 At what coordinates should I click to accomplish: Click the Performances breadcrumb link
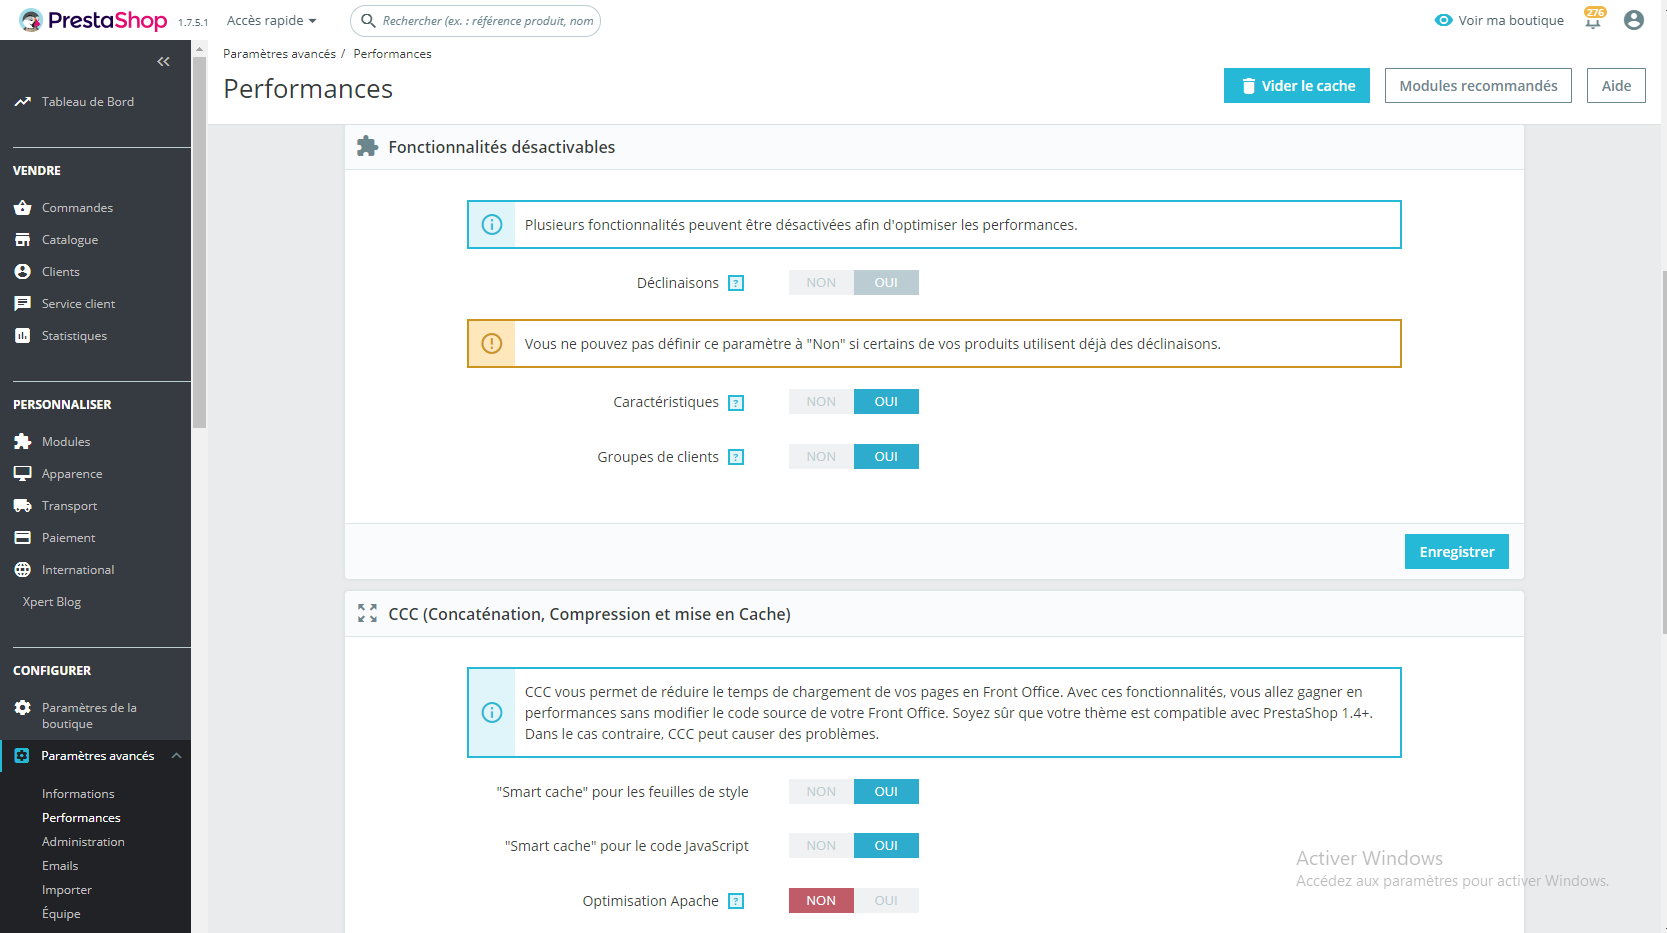coord(392,54)
